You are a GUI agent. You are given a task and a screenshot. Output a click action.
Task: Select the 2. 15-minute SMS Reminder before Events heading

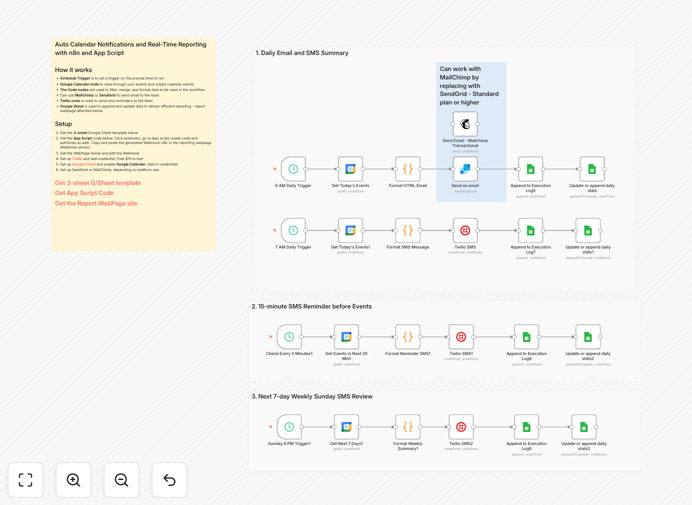[312, 306]
